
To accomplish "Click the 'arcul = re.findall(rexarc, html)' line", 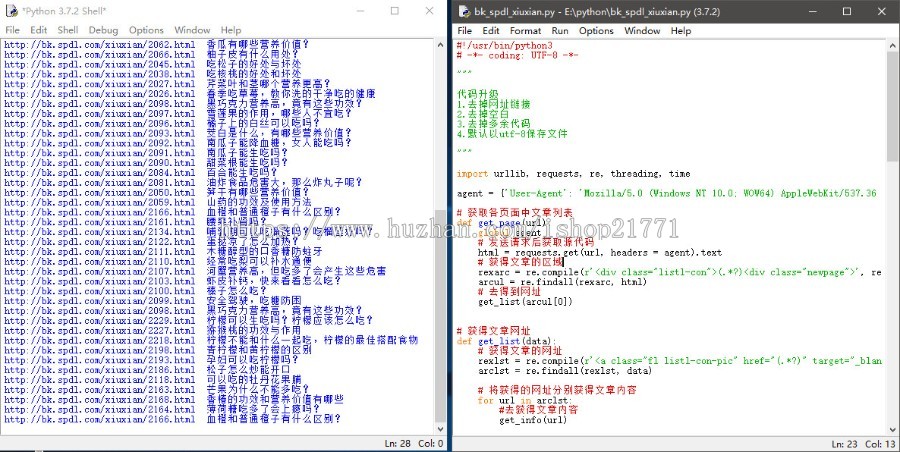I will pyautogui.click(x=562, y=282).
